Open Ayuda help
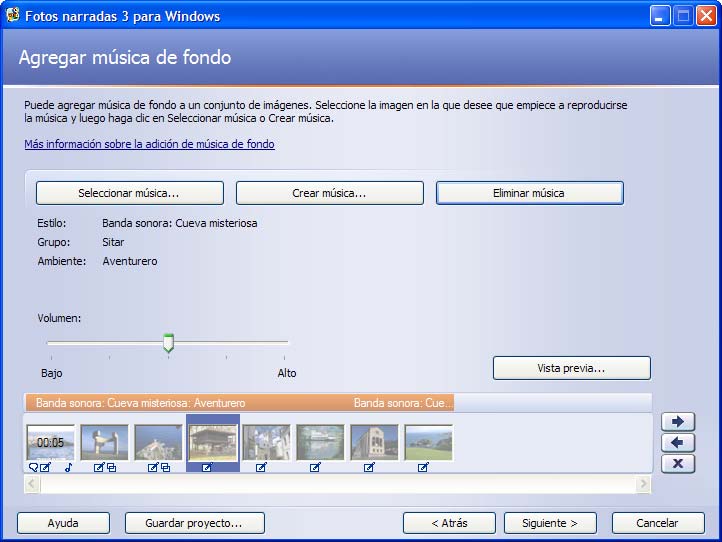The height and width of the screenshot is (542, 722). point(64,523)
